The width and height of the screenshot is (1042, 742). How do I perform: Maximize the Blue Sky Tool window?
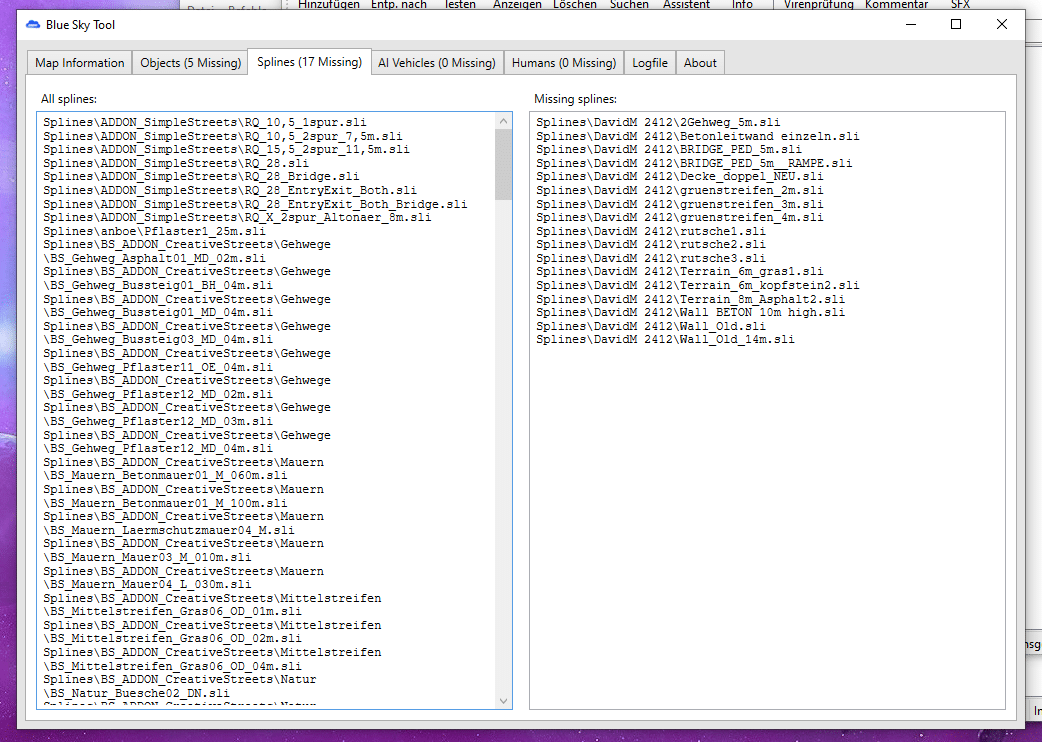(x=956, y=25)
